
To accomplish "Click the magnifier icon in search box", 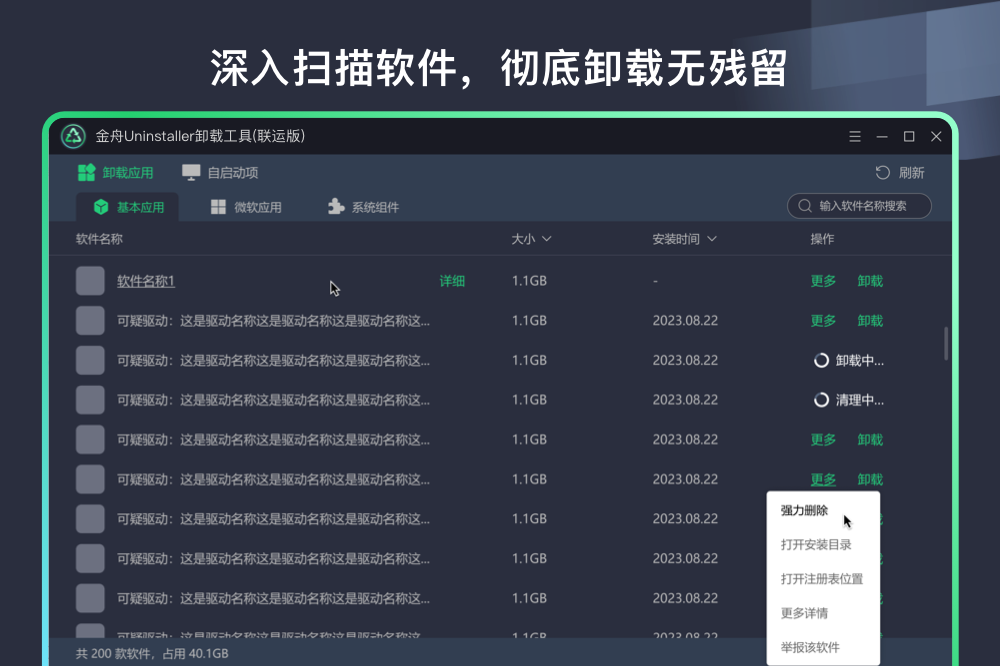I will pos(805,206).
